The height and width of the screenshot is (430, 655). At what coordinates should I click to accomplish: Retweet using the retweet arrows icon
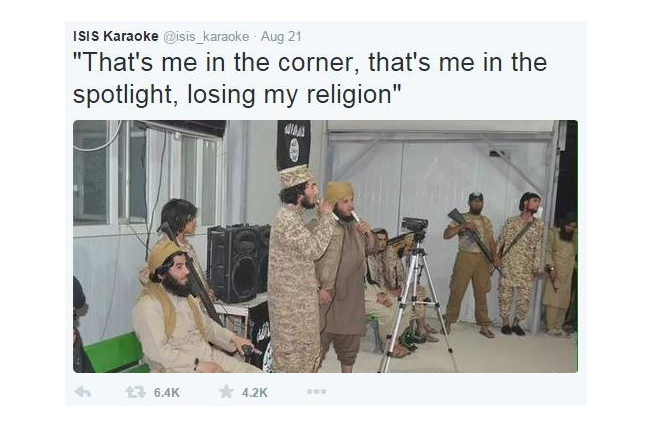(x=136, y=392)
